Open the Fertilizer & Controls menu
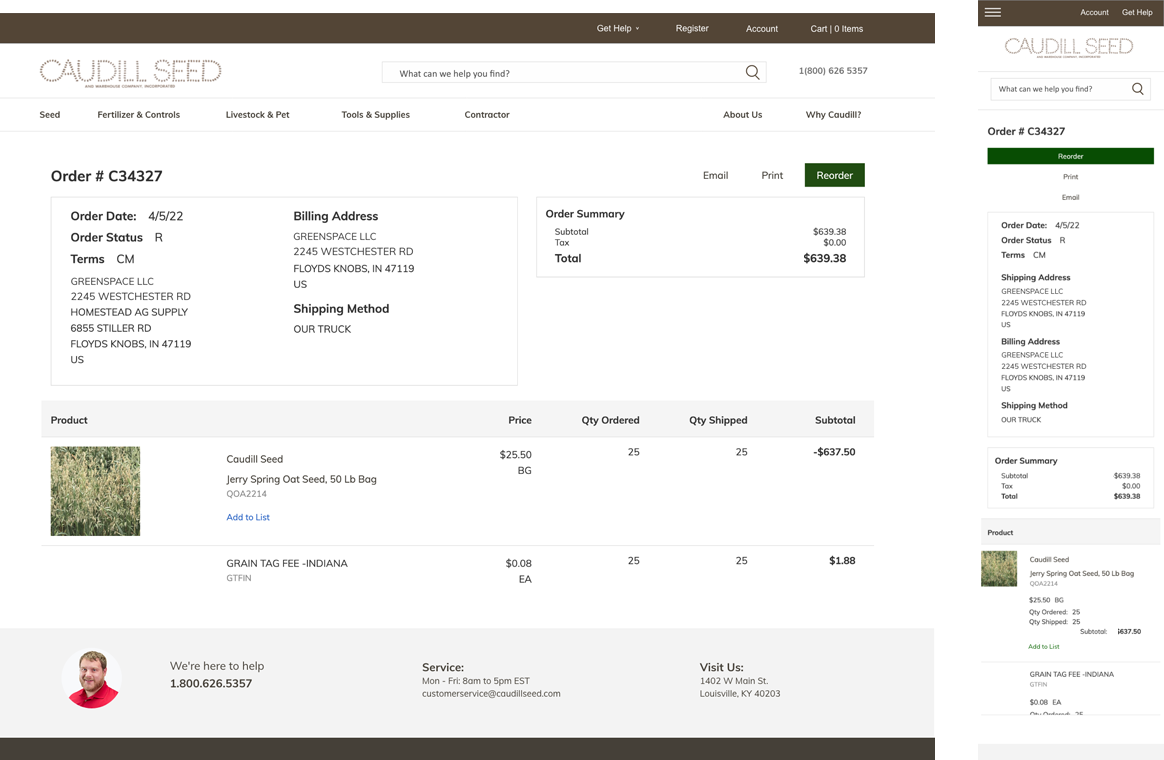1164x760 pixels. [139, 114]
